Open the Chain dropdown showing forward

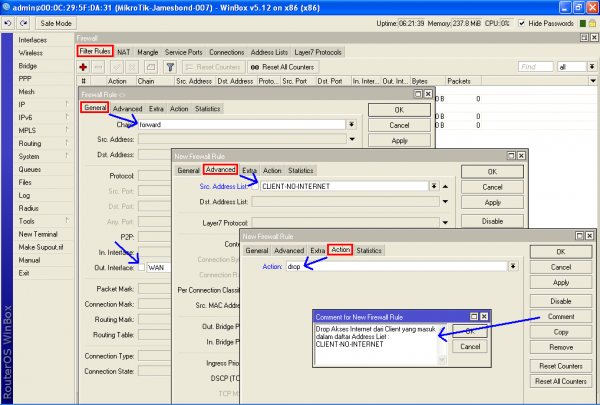(351, 124)
